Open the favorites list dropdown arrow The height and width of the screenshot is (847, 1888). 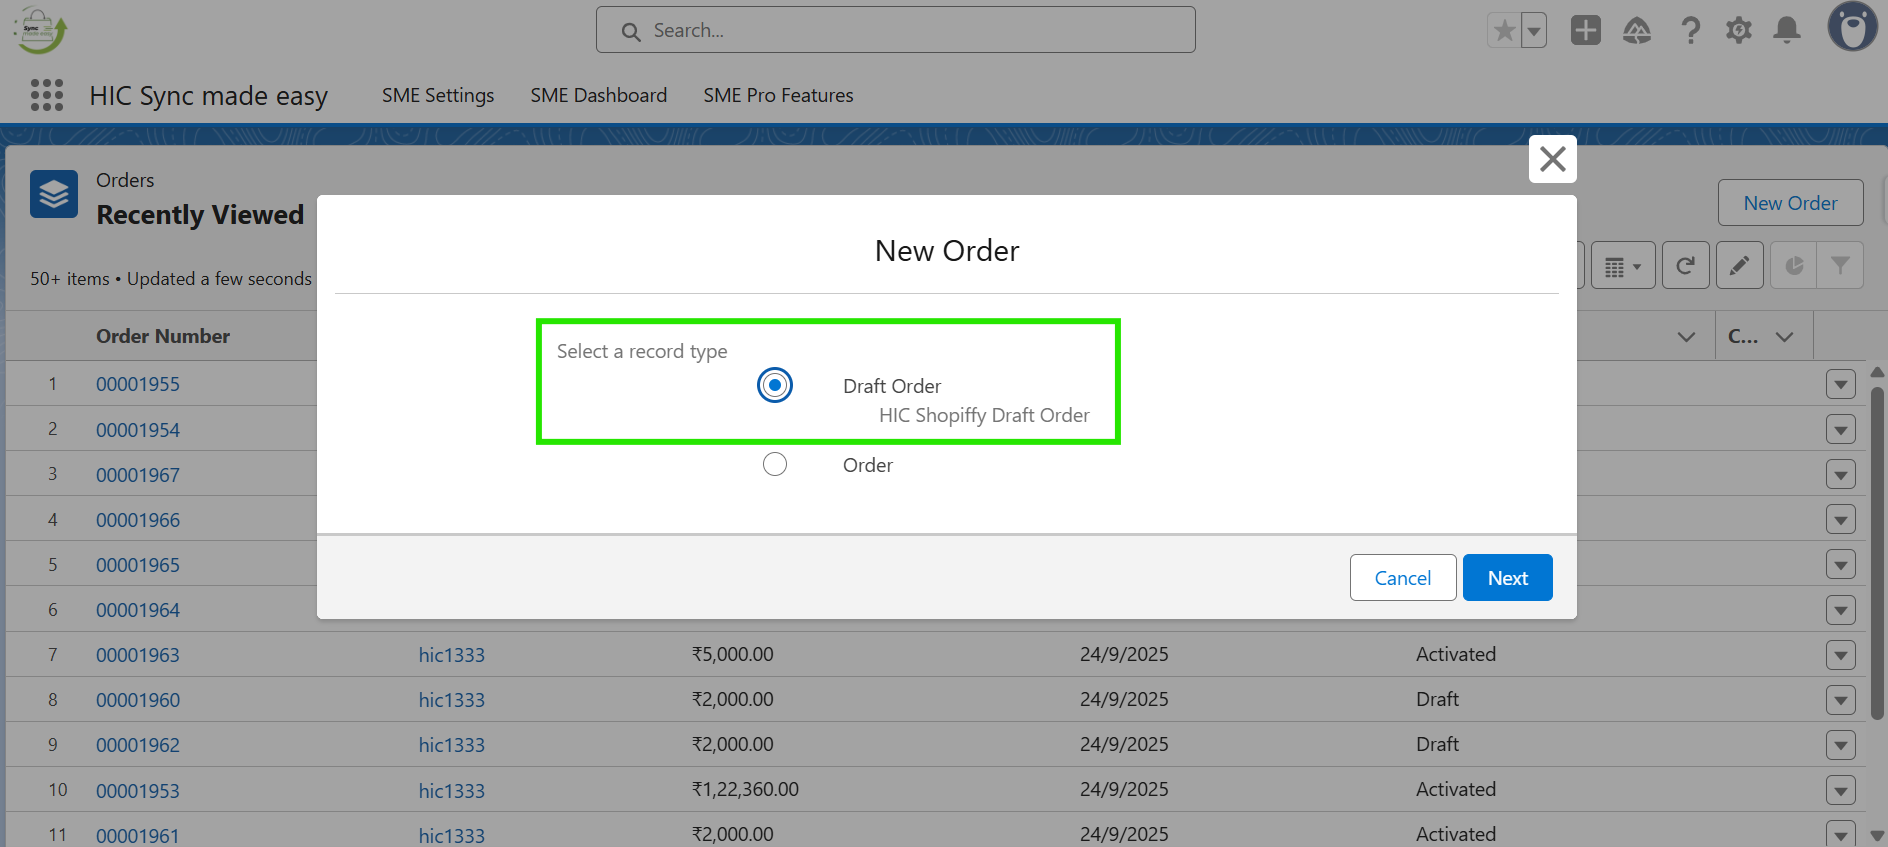click(1534, 30)
